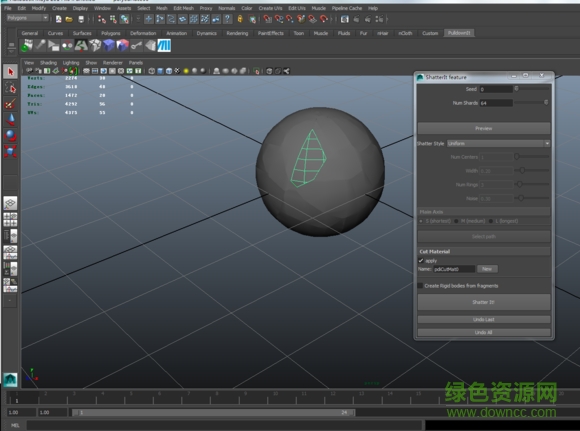Click the Preview button

point(484,128)
